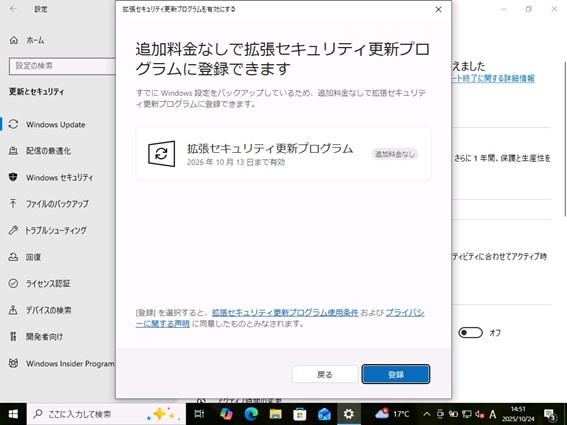Click the network icon in system tray
567x425 pixels.
pos(466,414)
